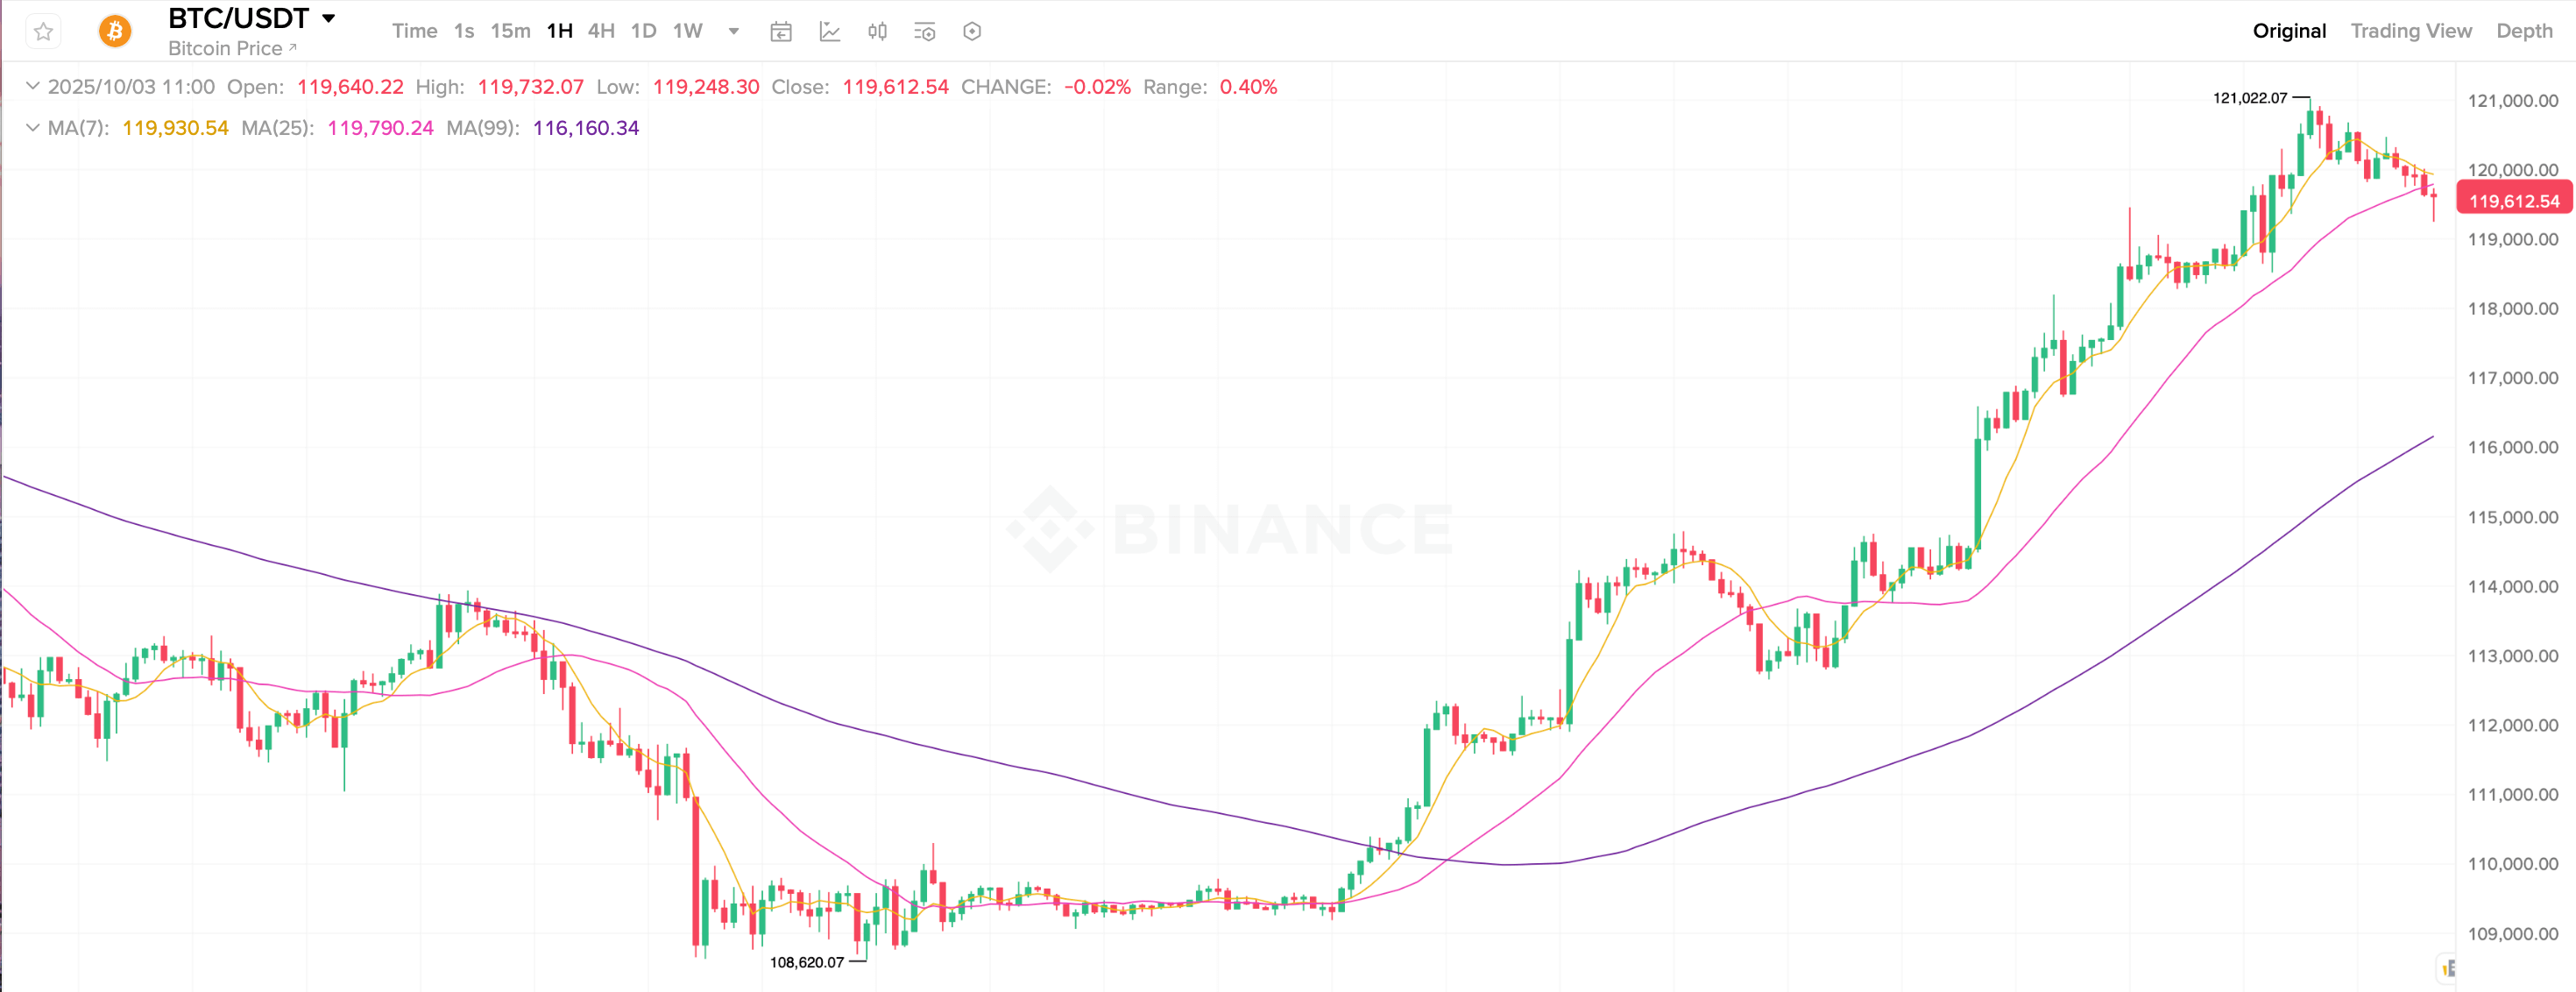Click the hexagon chart settings icon

tap(972, 32)
